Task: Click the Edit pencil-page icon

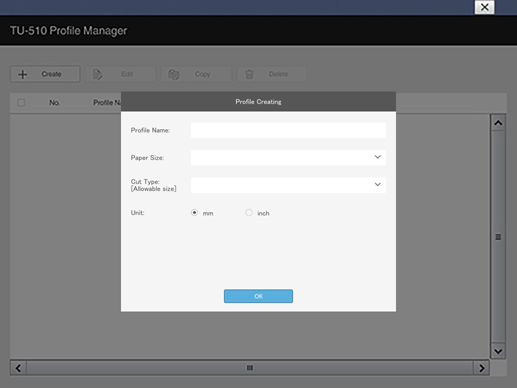Action: (97, 74)
